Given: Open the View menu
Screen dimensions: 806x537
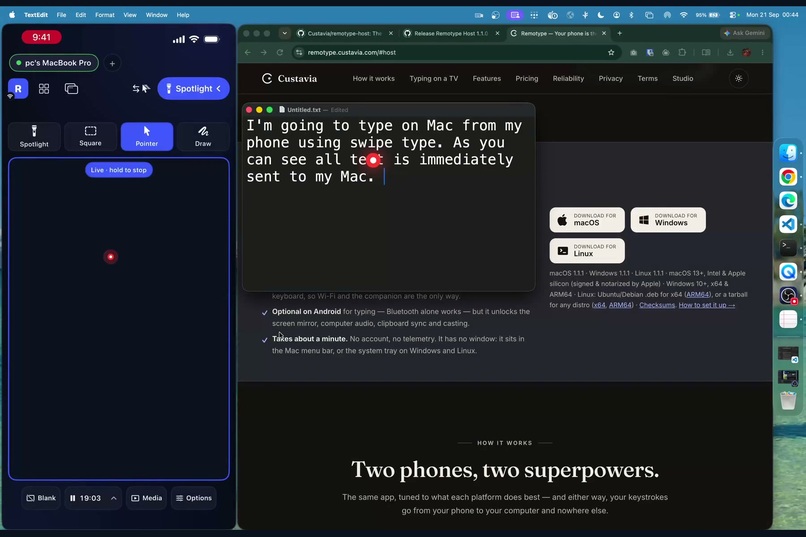Looking at the screenshot, I should coord(130,15).
